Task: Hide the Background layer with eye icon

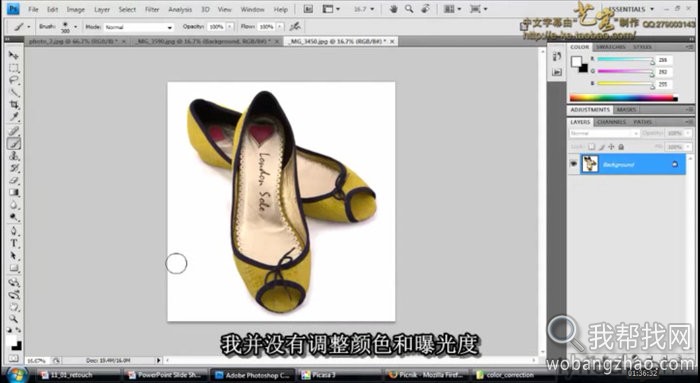Action: [573, 164]
